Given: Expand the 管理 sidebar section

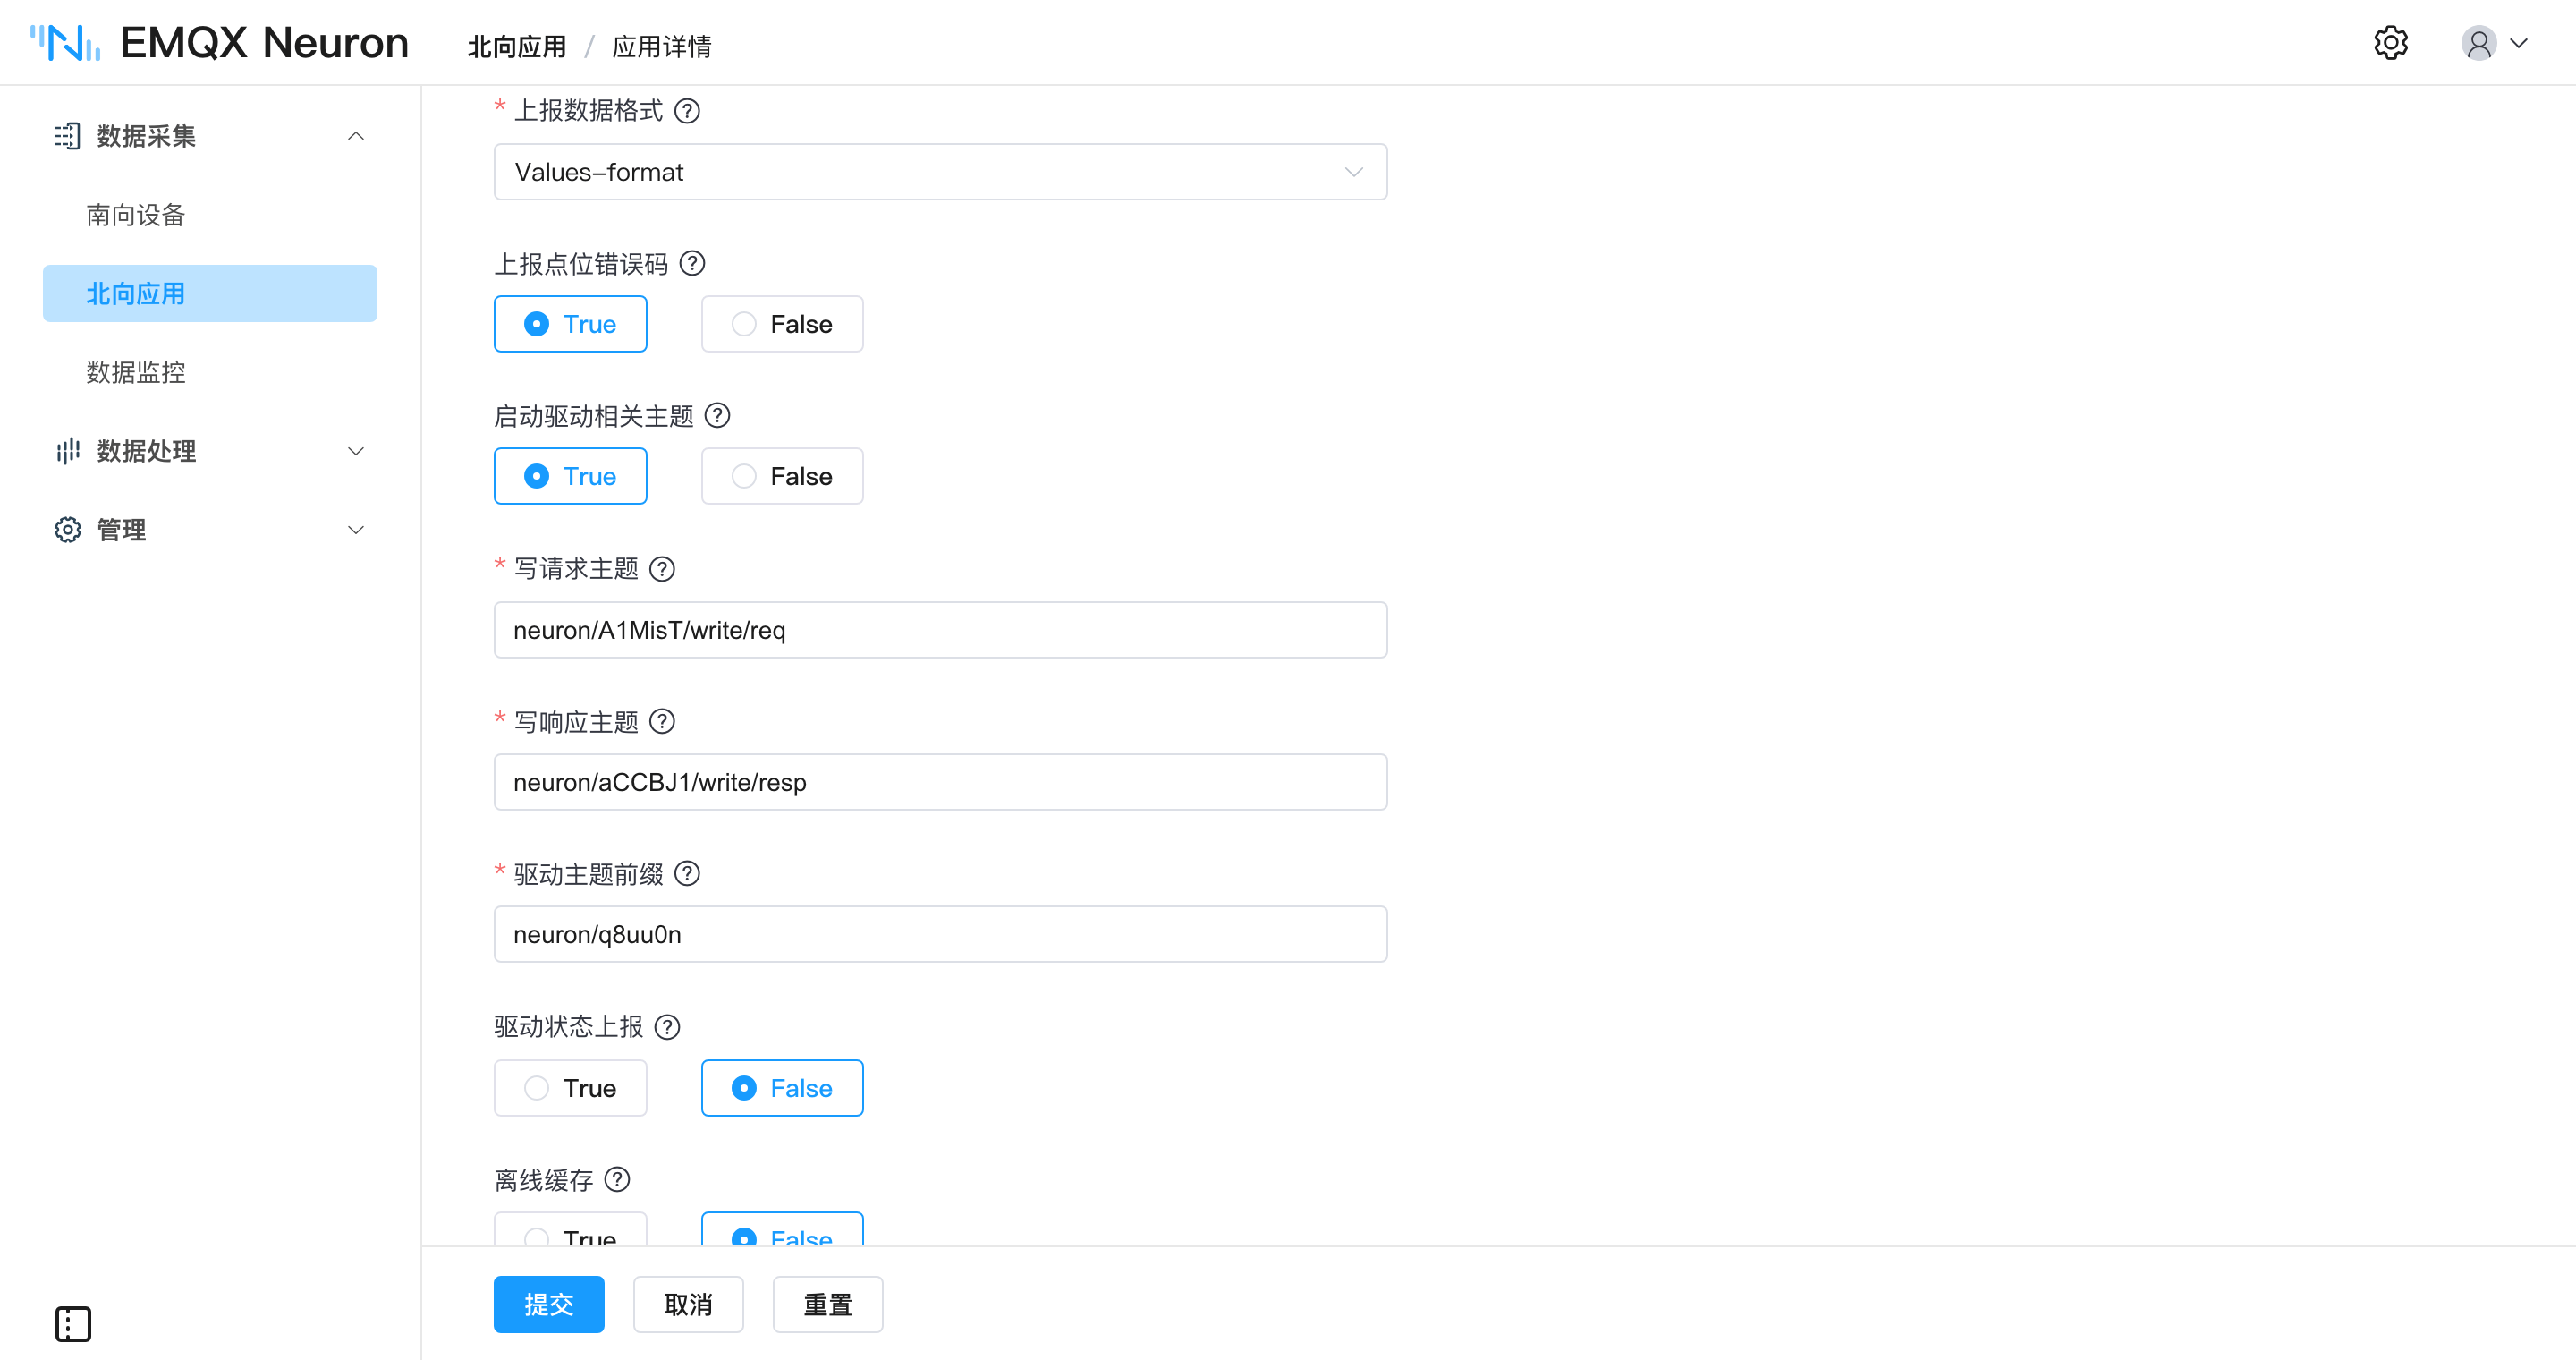Looking at the screenshot, I should tap(210, 529).
